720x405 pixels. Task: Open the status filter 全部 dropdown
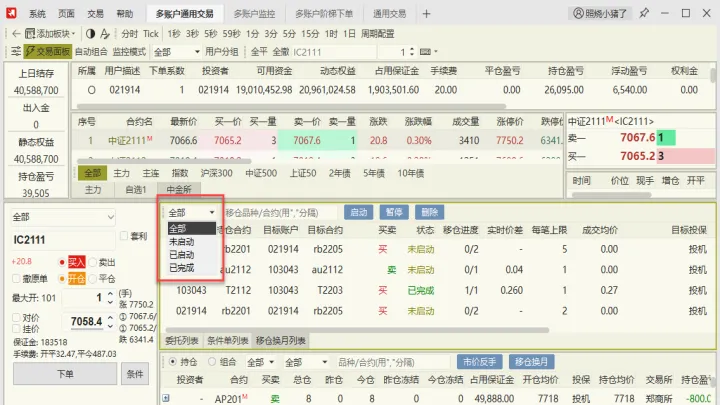pyautogui.click(x=191, y=213)
